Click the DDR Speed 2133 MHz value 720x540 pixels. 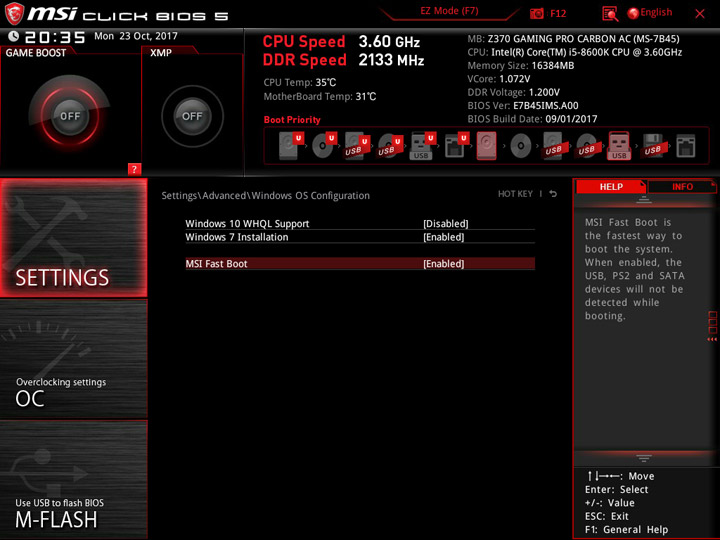point(391,60)
